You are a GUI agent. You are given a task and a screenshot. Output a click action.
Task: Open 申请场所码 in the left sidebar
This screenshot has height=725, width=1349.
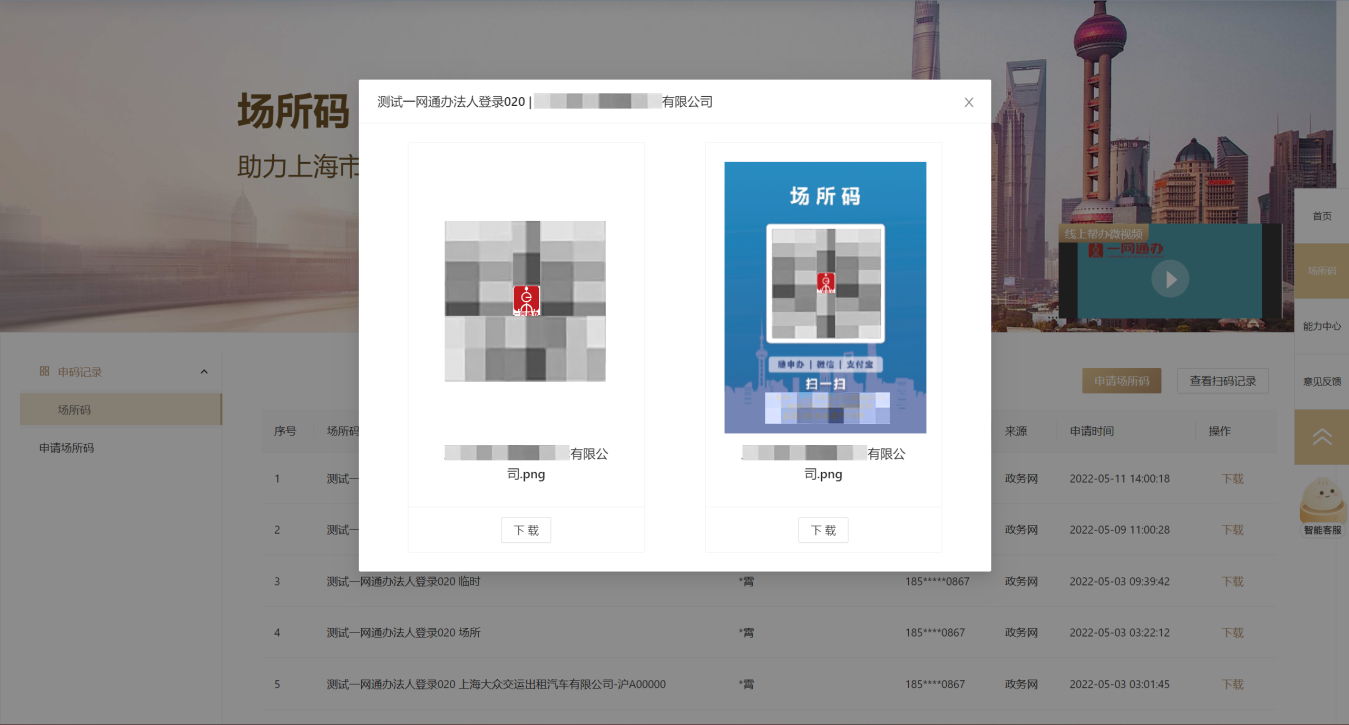67,448
